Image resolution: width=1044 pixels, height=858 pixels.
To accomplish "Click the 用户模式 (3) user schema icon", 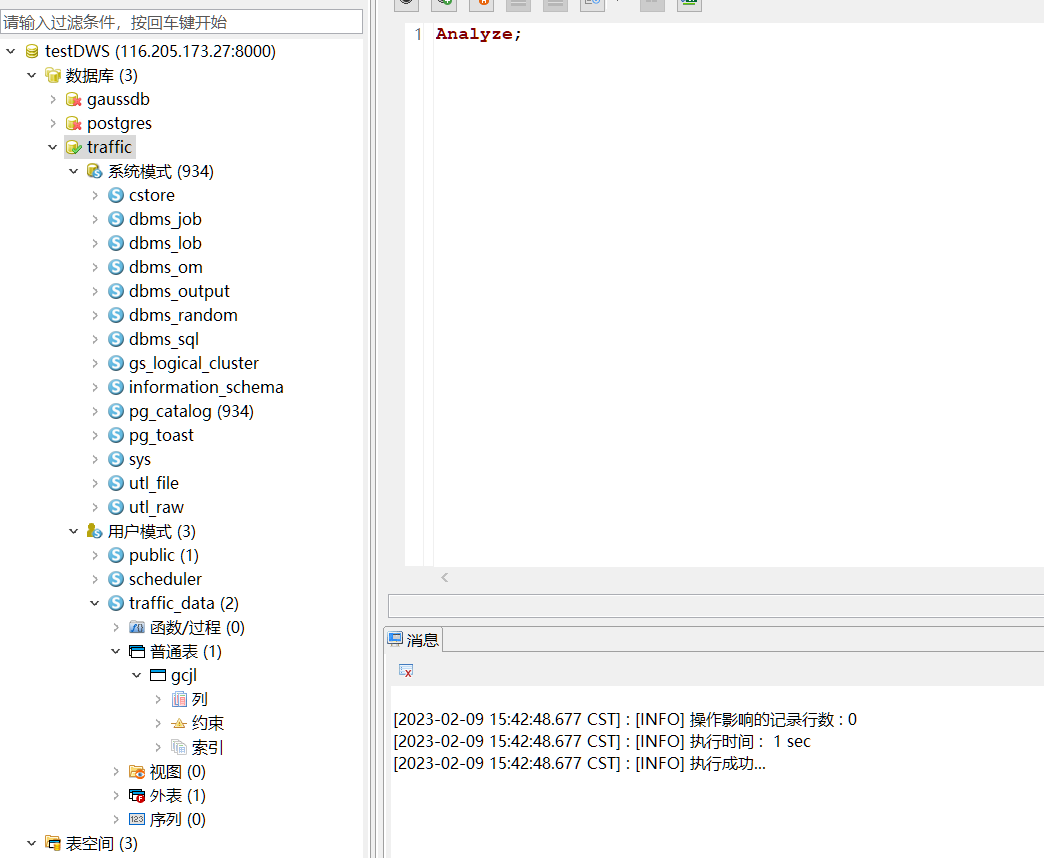I will [x=95, y=531].
